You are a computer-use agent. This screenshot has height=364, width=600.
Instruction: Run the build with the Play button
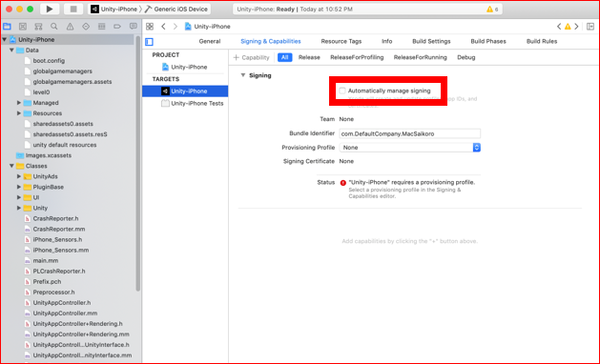pos(49,9)
